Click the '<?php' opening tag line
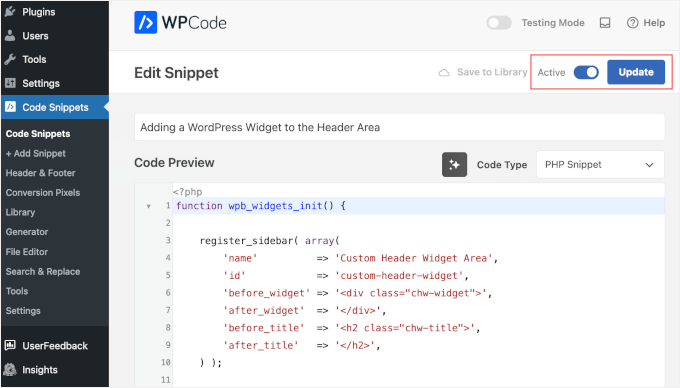680x388 pixels. point(187,192)
